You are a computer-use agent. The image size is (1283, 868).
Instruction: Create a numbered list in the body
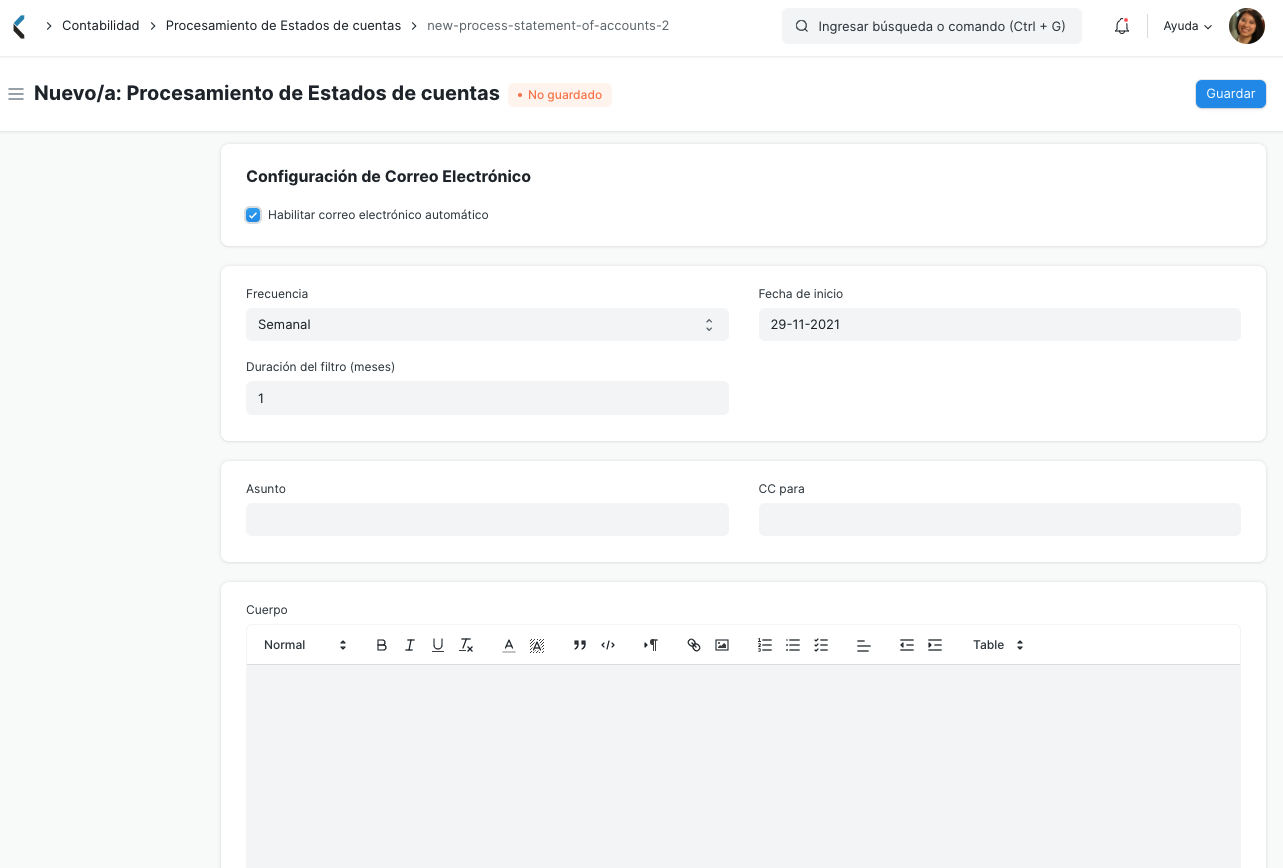click(x=765, y=644)
